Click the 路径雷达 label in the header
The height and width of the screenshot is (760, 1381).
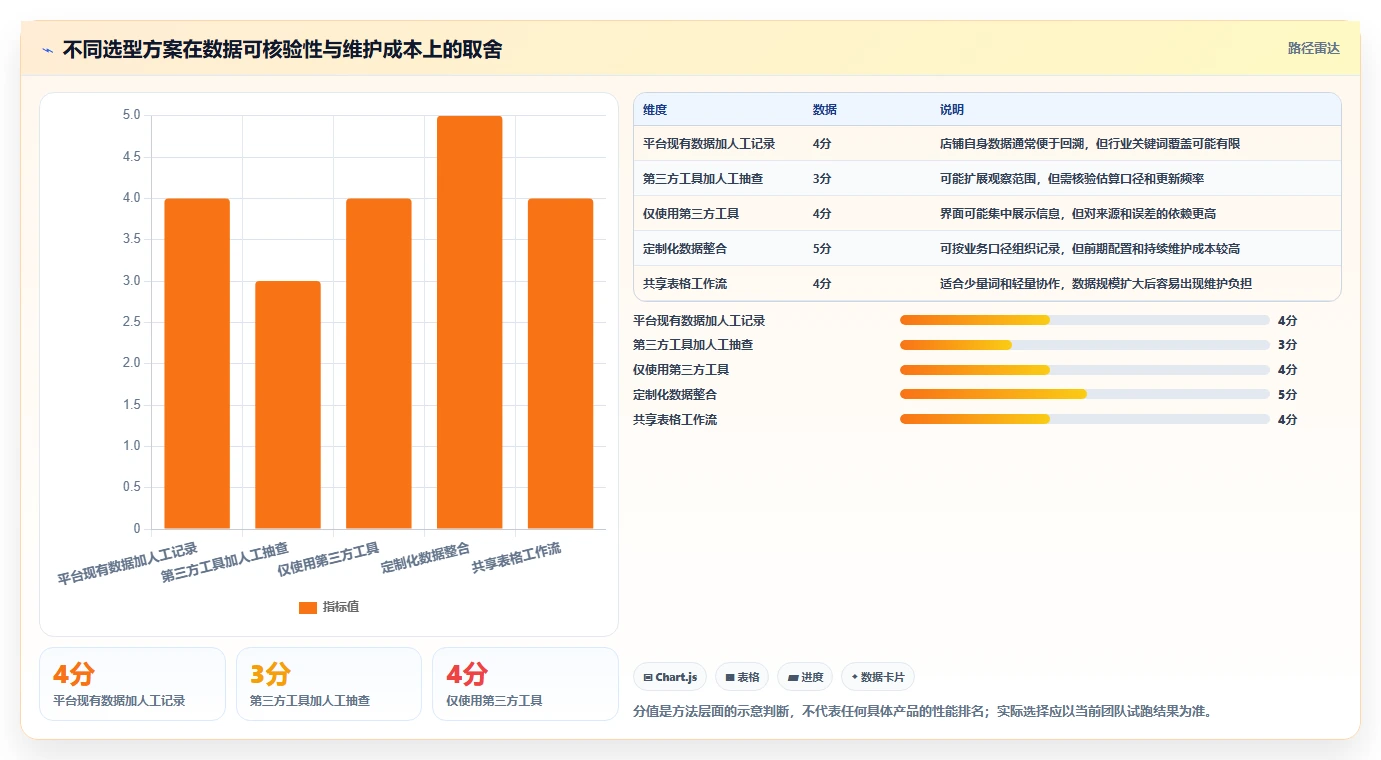(x=1313, y=48)
